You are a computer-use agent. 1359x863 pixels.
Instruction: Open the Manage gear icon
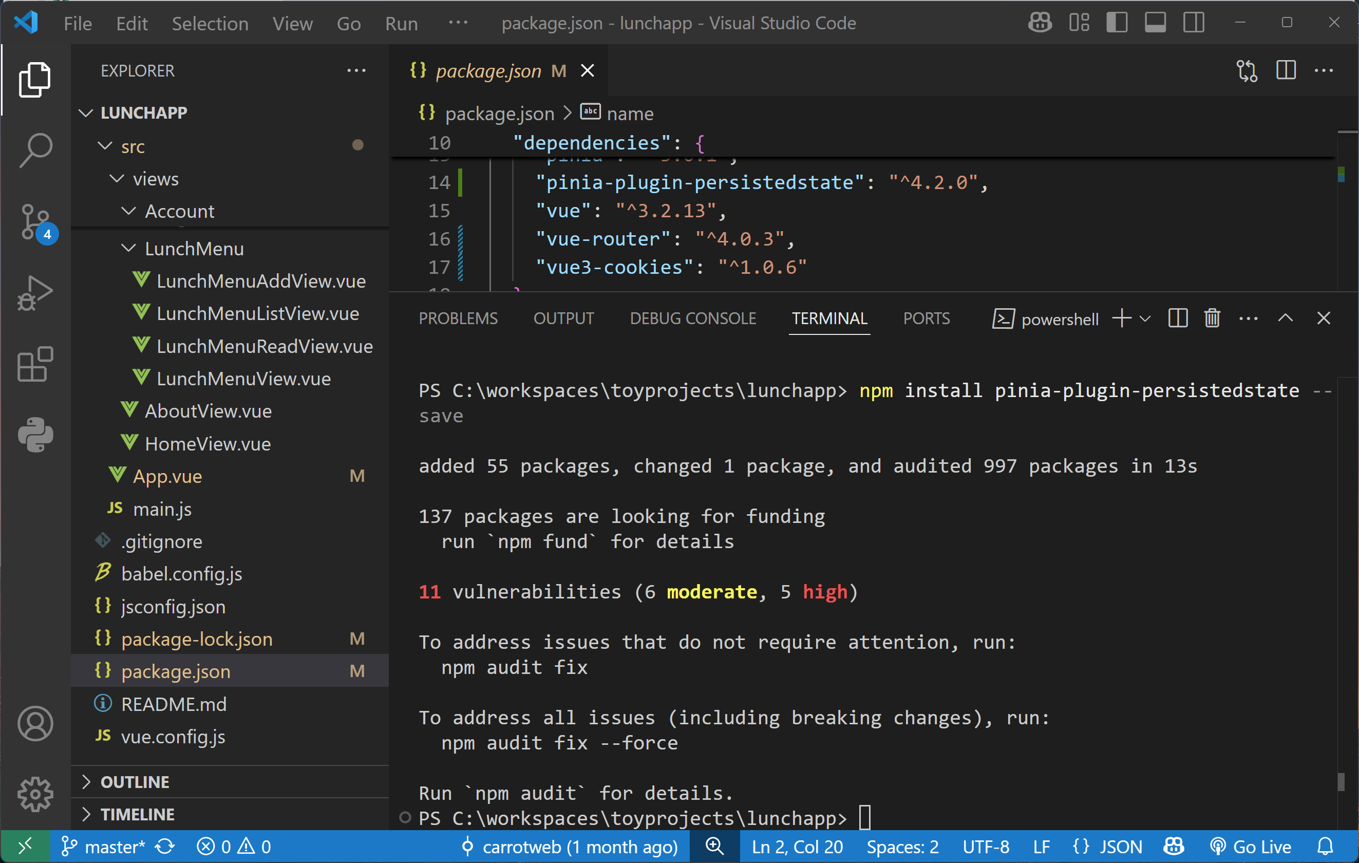[x=35, y=794]
